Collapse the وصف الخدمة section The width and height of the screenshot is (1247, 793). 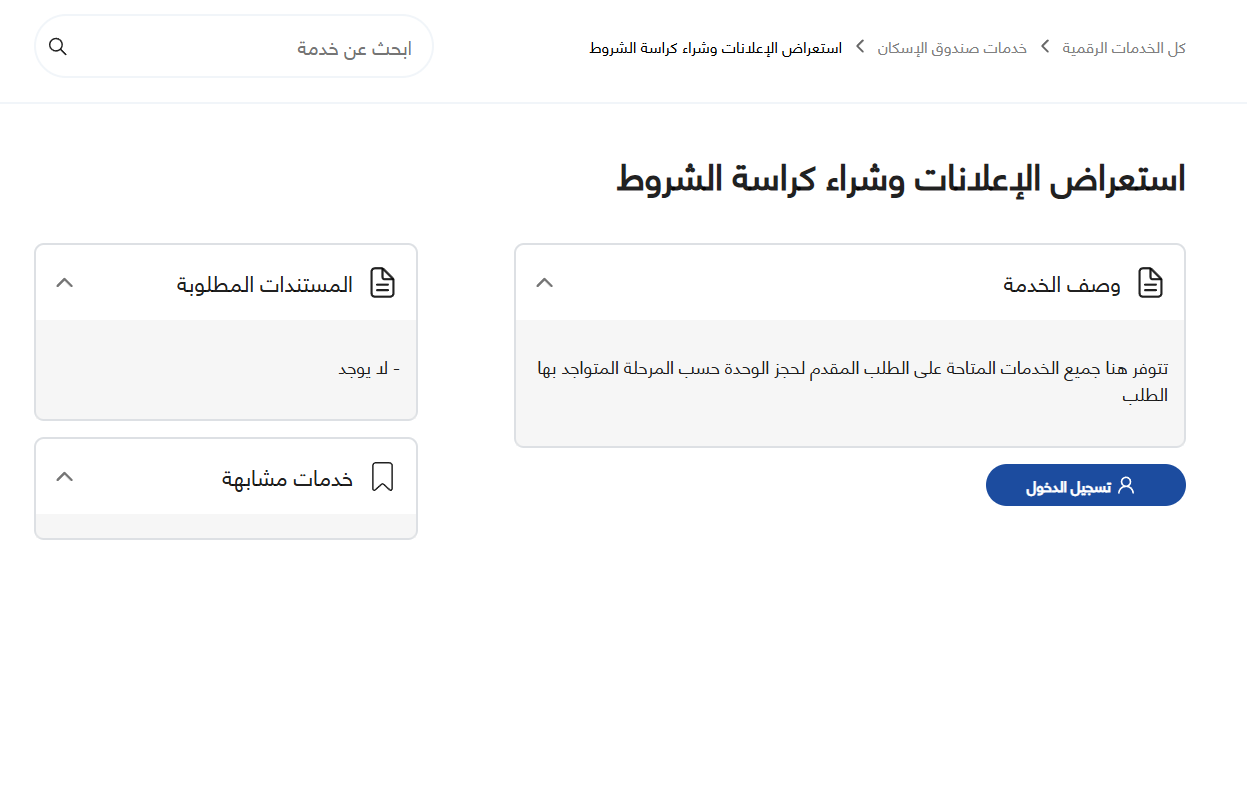545,283
